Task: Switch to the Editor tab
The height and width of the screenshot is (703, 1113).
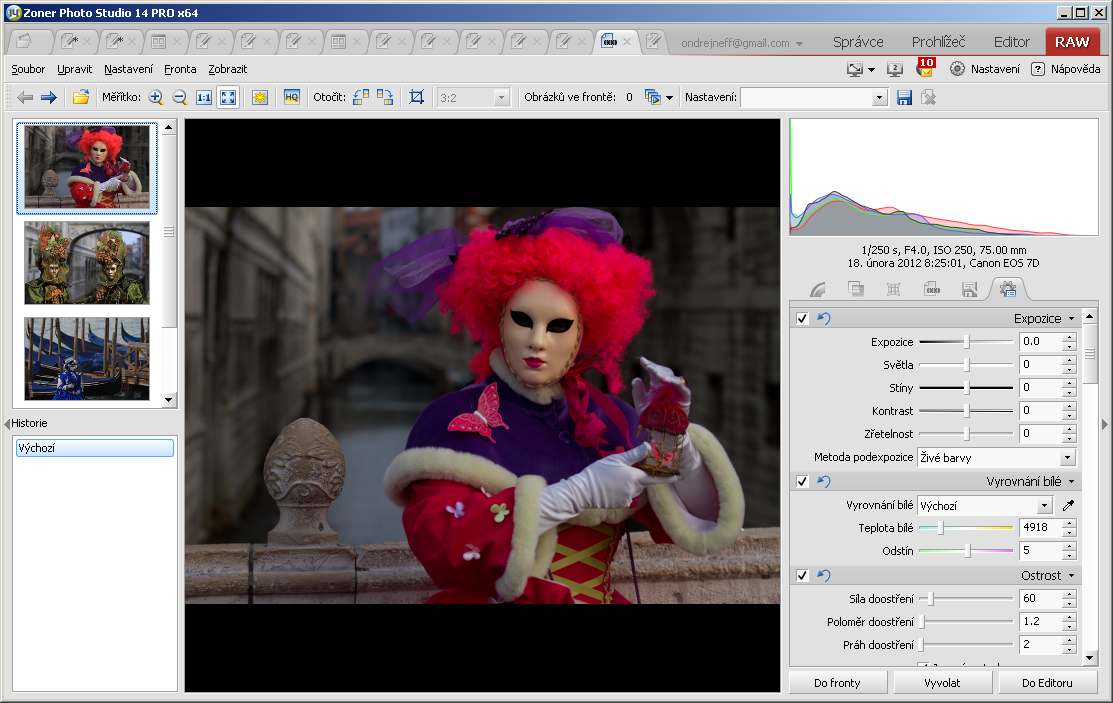Action: tap(1011, 42)
